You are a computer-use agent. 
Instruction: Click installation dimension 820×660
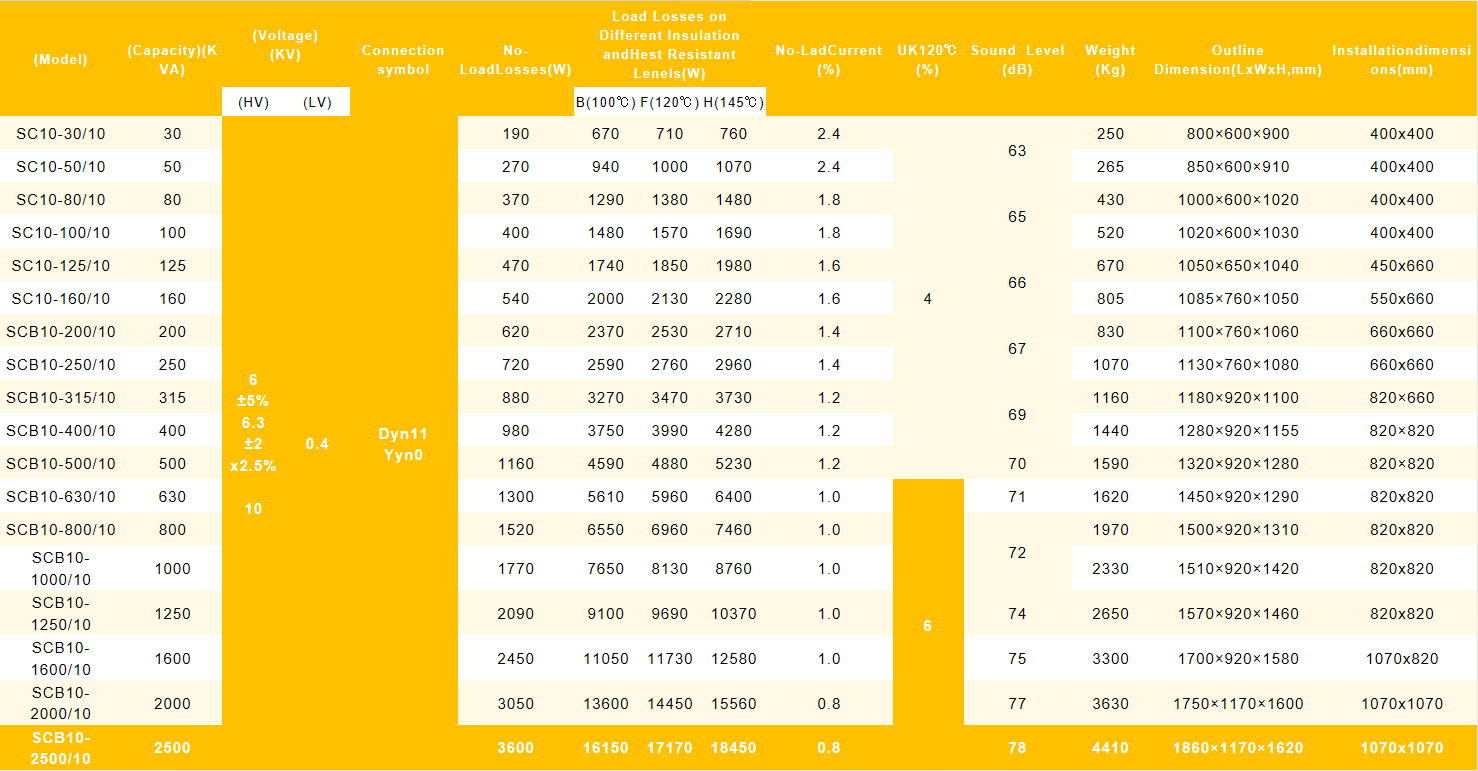pyautogui.click(x=1402, y=398)
